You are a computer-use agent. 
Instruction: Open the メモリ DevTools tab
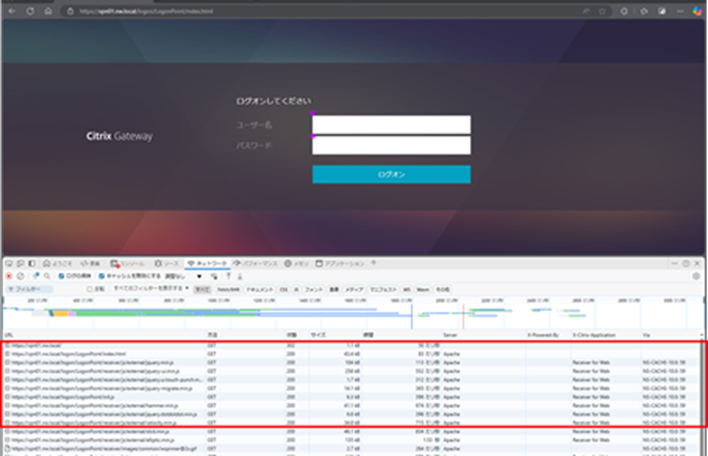(x=297, y=263)
